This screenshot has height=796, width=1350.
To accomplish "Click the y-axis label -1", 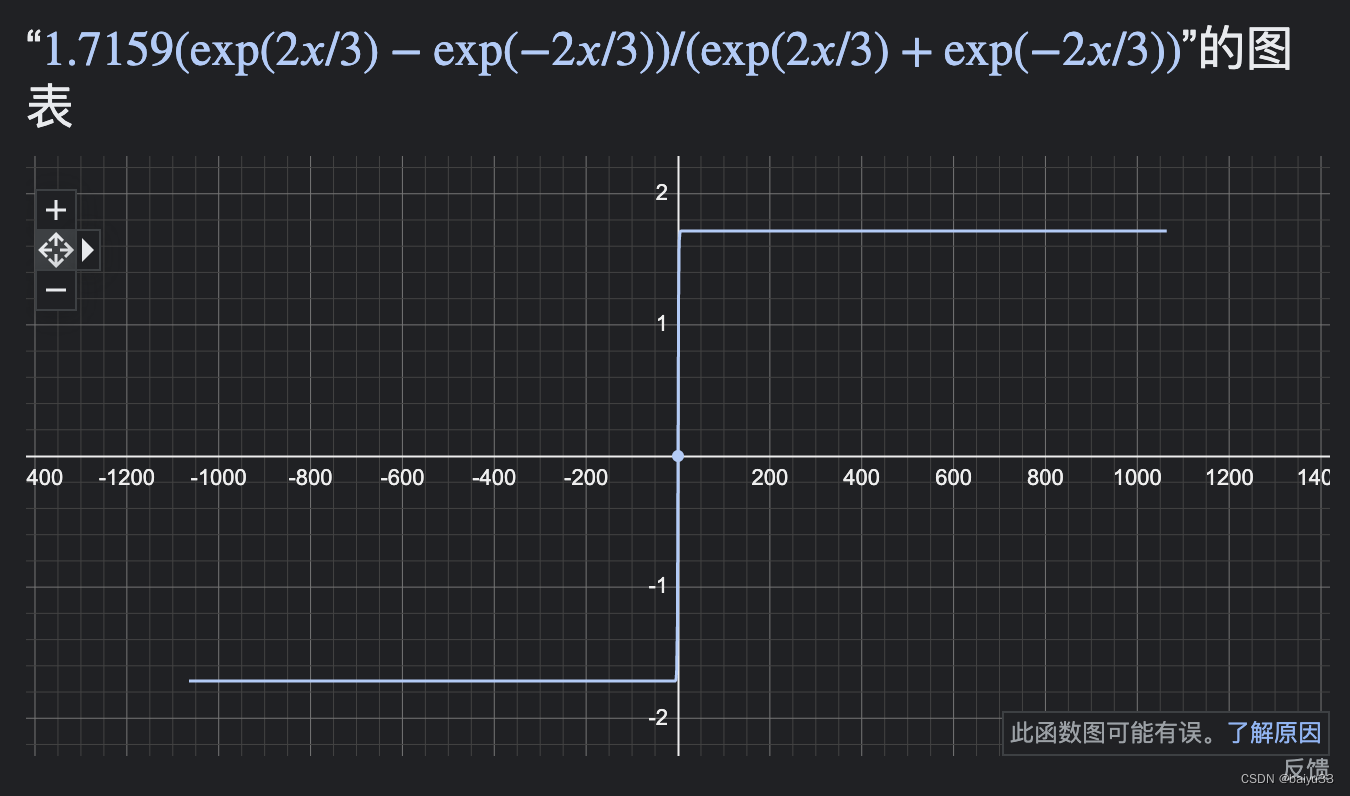I will click(x=657, y=586).
